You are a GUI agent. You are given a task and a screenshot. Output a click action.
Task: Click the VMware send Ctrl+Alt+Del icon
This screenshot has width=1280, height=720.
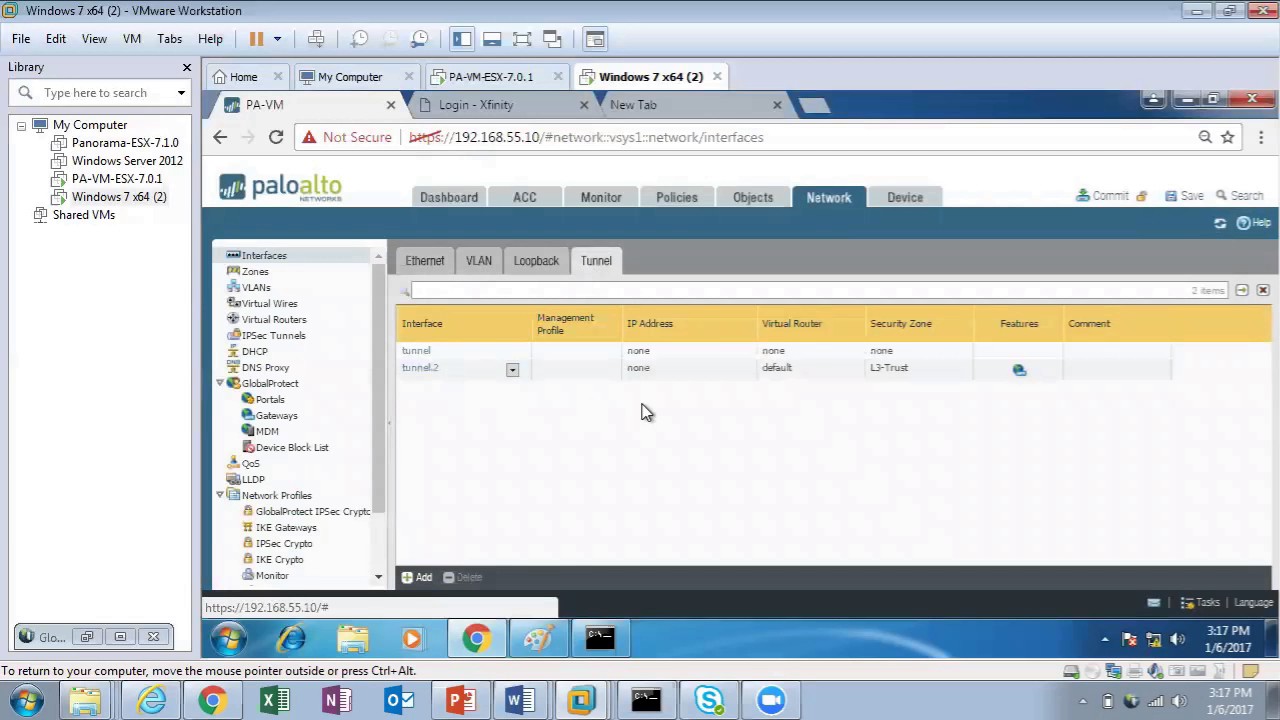pyautogui.click(x=316, y=39)
